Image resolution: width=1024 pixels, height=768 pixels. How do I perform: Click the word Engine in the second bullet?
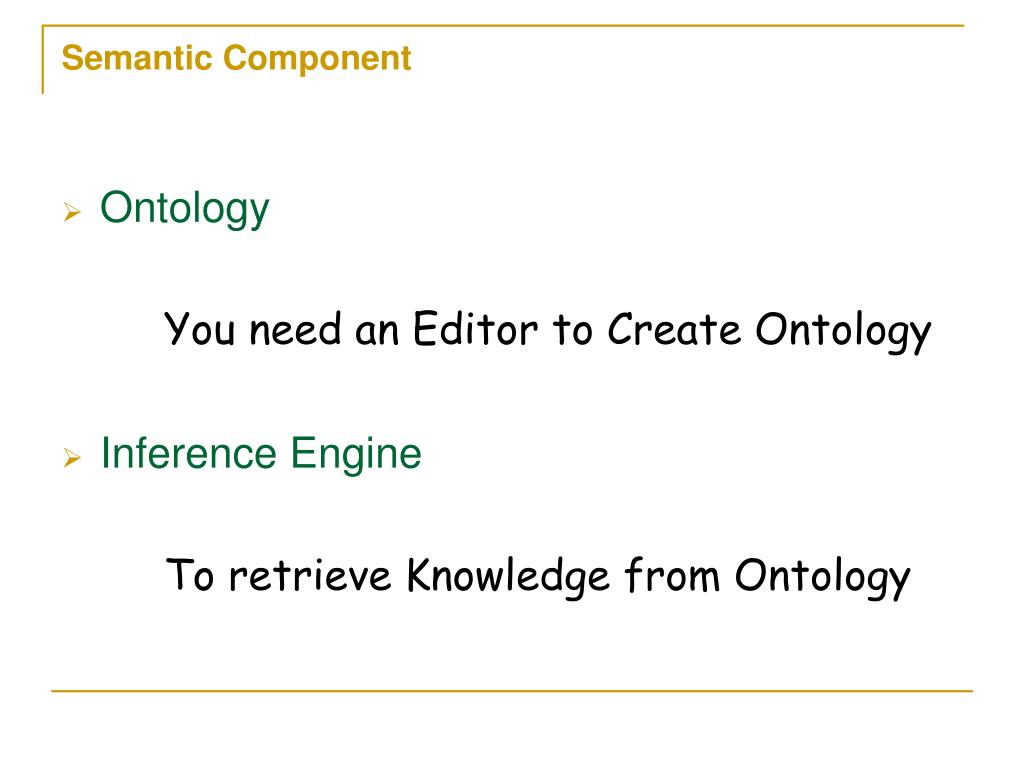(x=356, y=455)
